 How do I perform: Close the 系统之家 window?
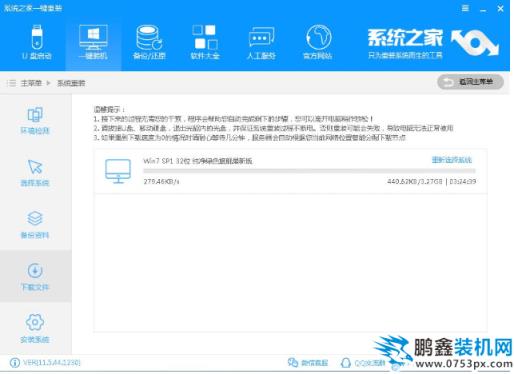click(500, 9)
